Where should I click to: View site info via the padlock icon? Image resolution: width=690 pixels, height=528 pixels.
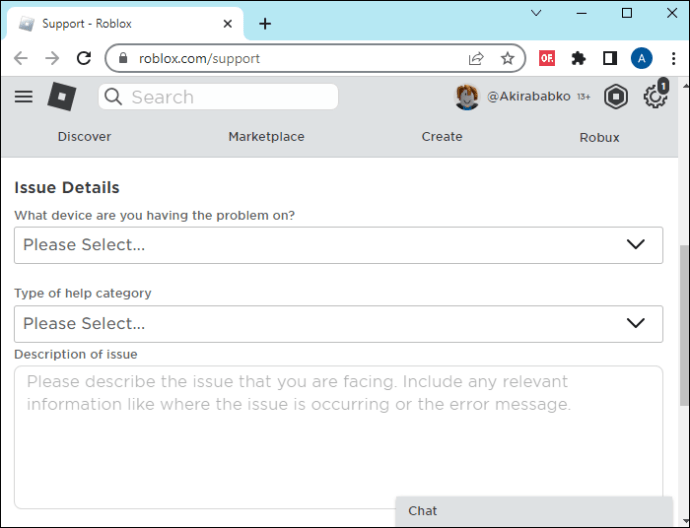pyautogui.click(x=123, y=58)
